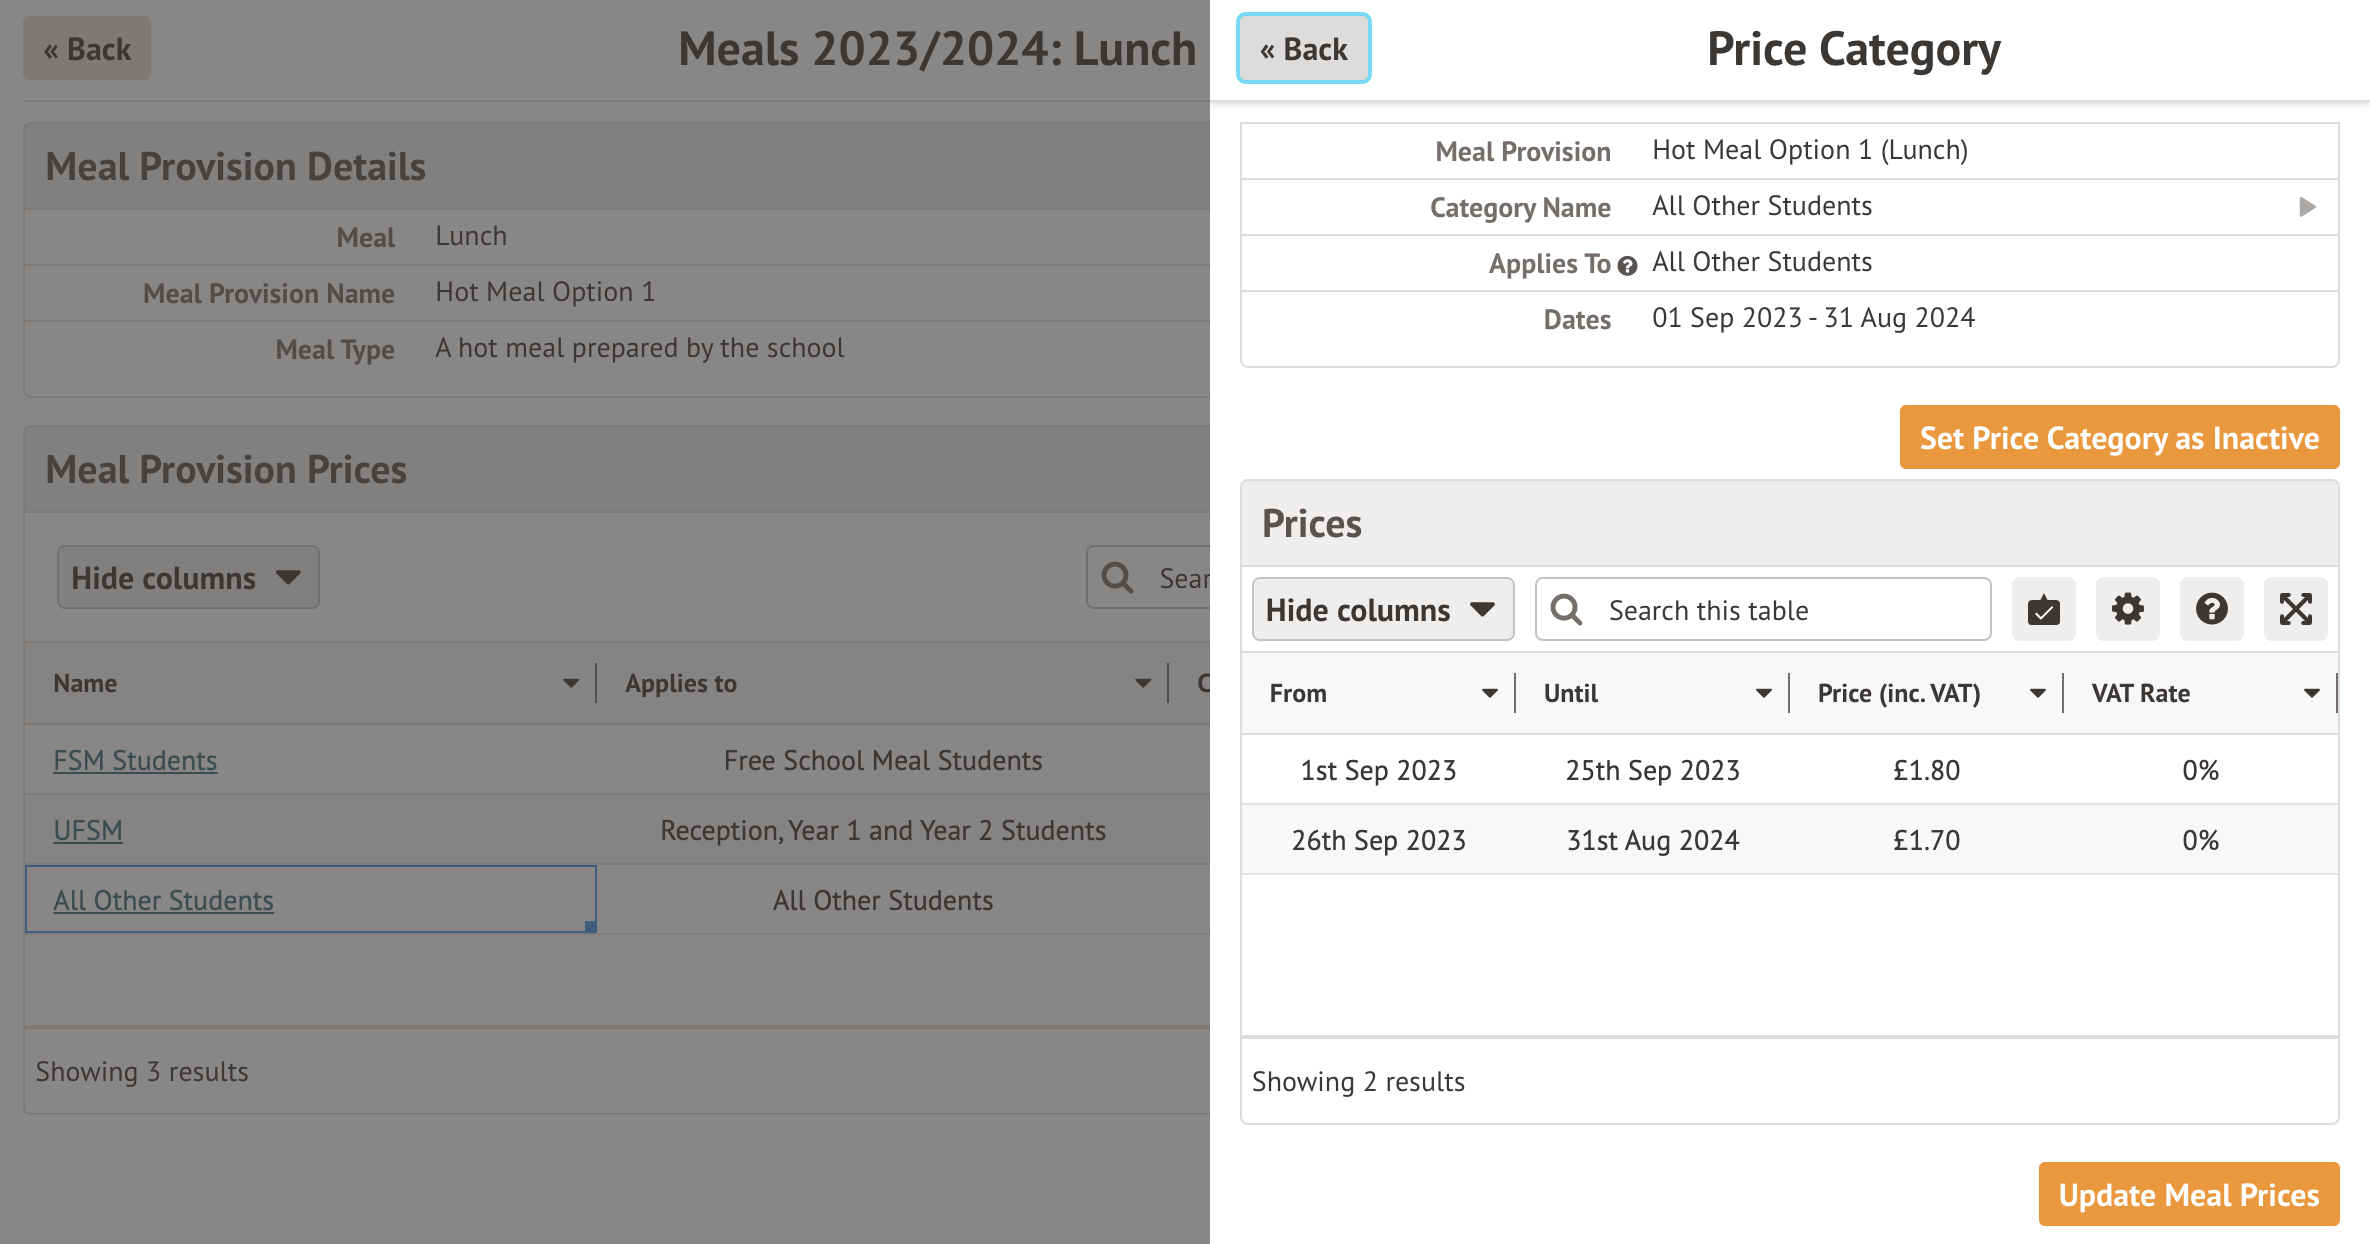Click Set Price Category as Inactive

tap(2118, 438)
